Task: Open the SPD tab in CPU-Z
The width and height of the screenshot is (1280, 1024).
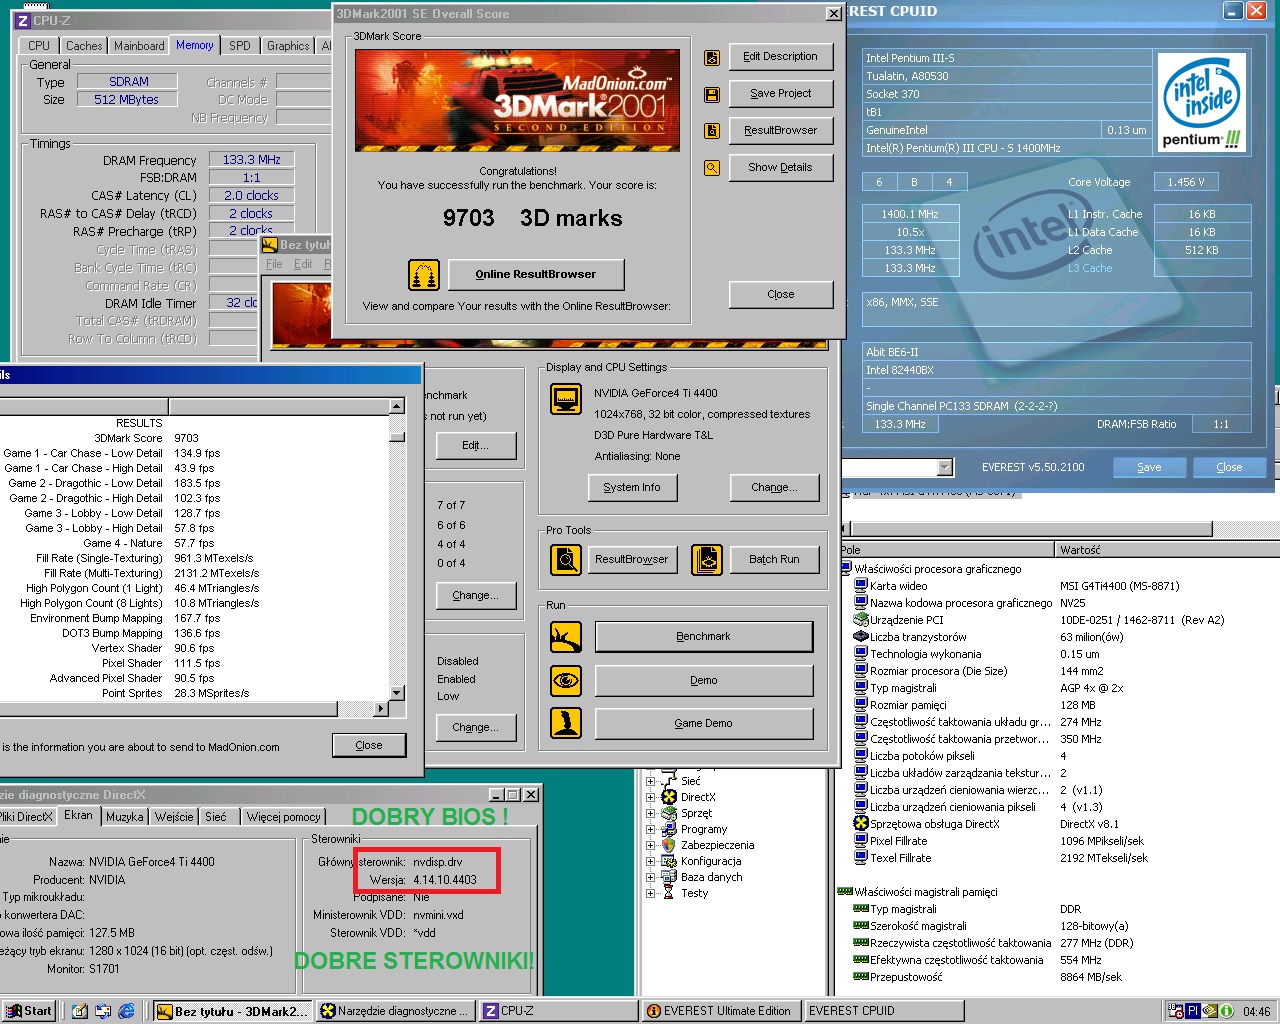Action: [240, 46]
